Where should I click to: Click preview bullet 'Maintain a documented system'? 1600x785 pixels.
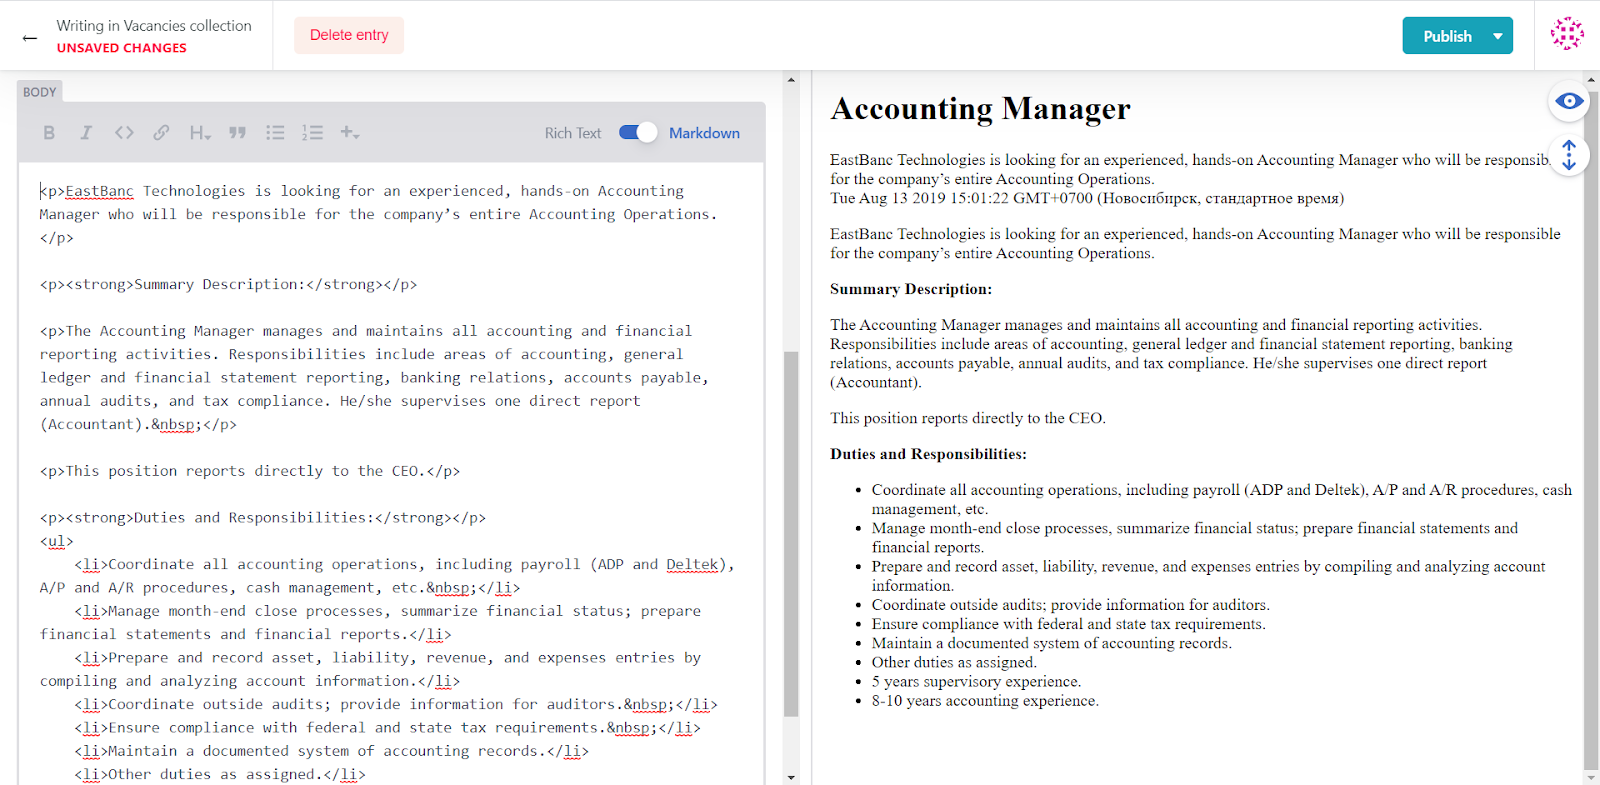click(1051, 643)
